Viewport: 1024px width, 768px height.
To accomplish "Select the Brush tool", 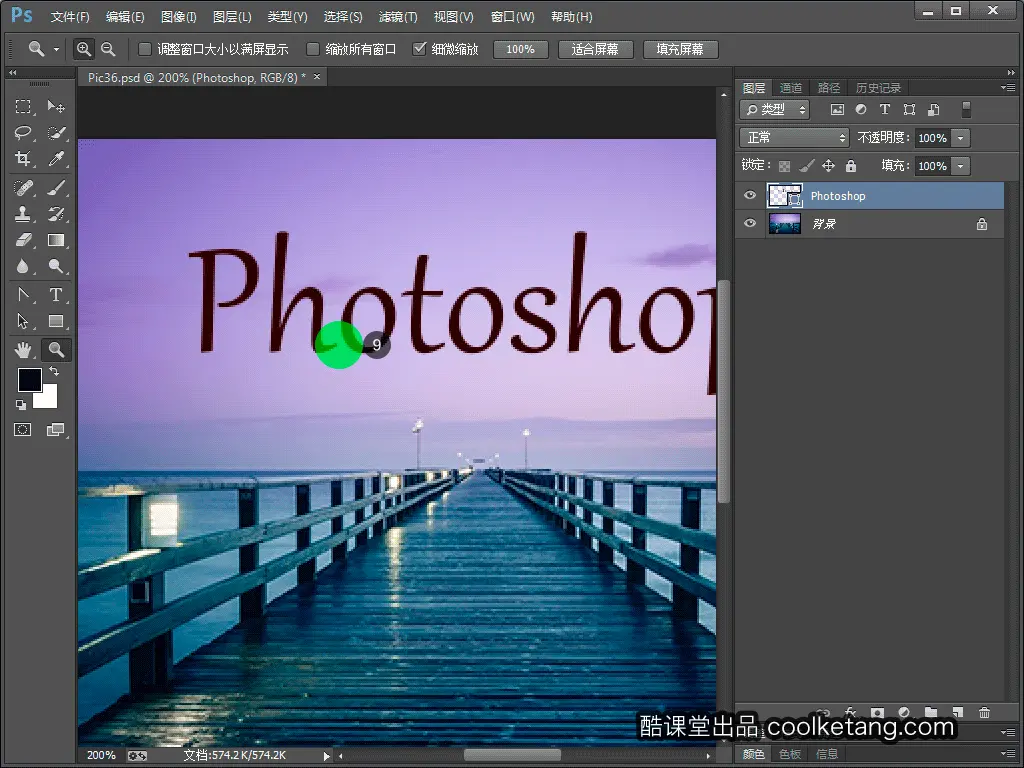I will [x=56, y=188].
